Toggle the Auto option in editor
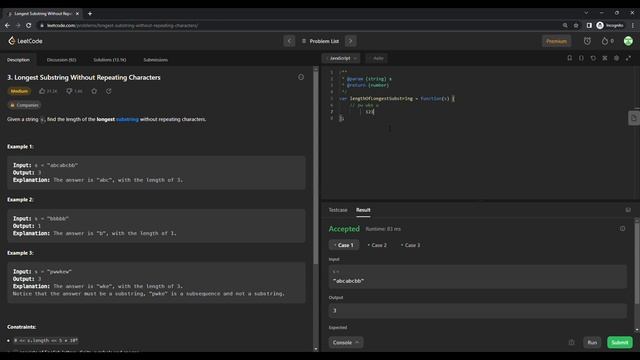The width and height of the screenshot is (640, 360). 376,58
